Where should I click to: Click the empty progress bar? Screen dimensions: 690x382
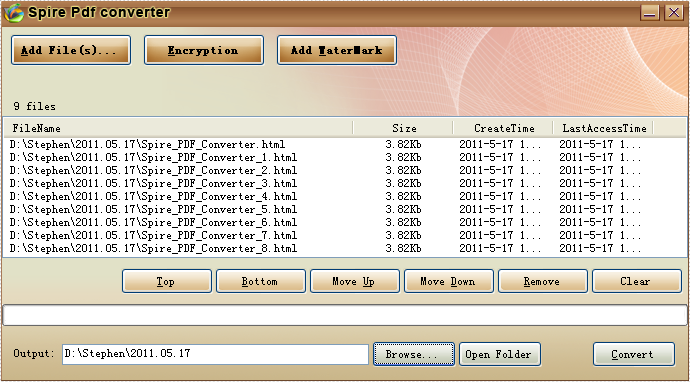click(345, 315)
